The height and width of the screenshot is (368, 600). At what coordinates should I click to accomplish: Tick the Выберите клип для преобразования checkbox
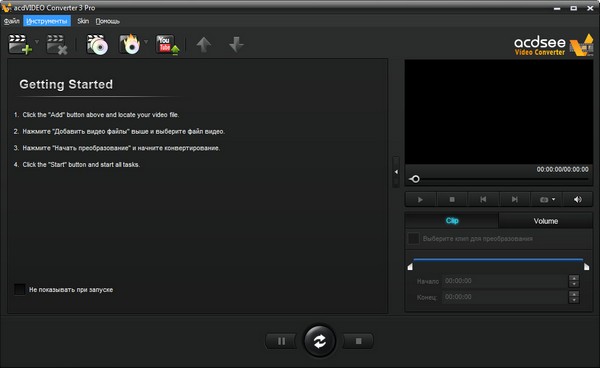click(x=413, y=238)
